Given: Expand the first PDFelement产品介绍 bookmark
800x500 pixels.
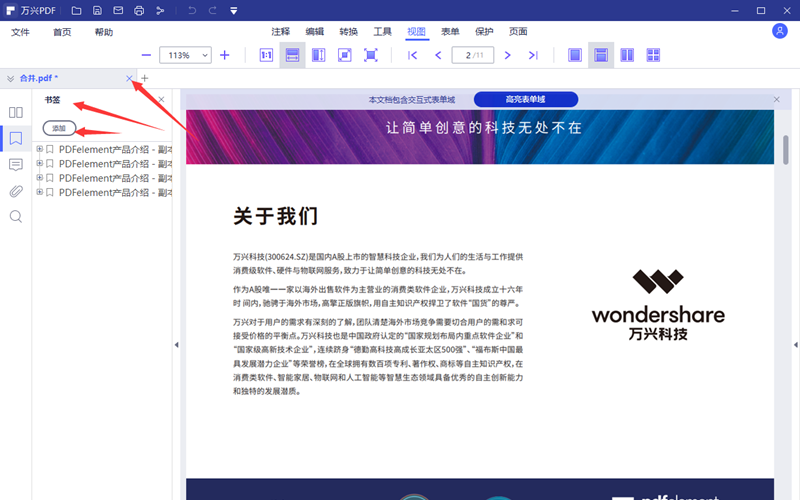Looking at the screenshot, I should (39, 150).
